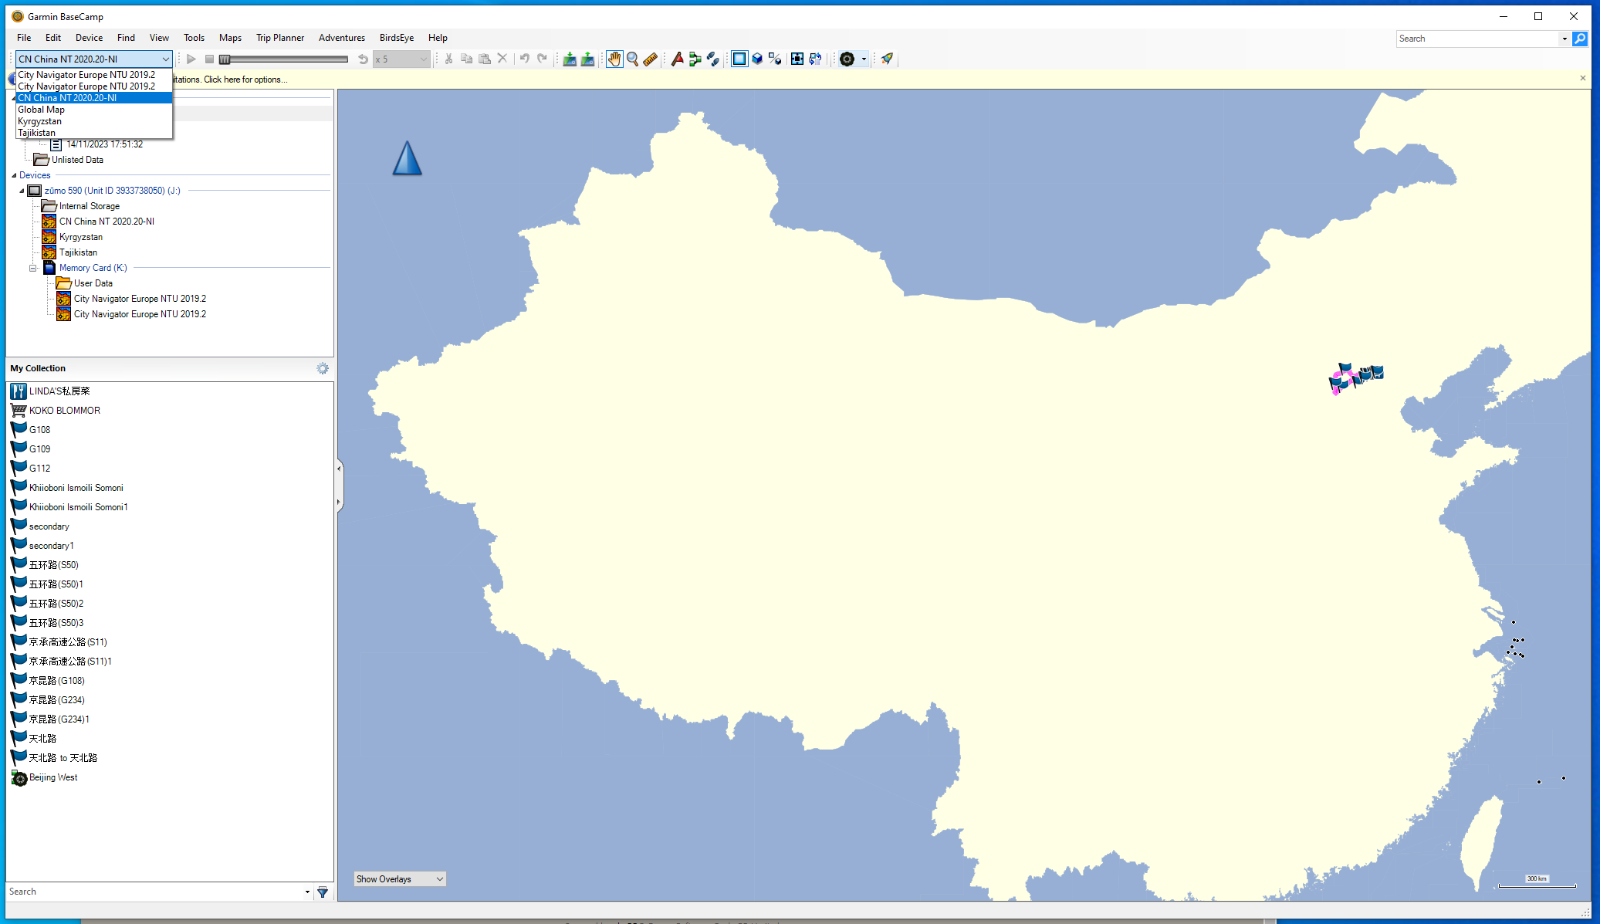
Task: Click the collection filter funnel icon
Action: [323, 892]
